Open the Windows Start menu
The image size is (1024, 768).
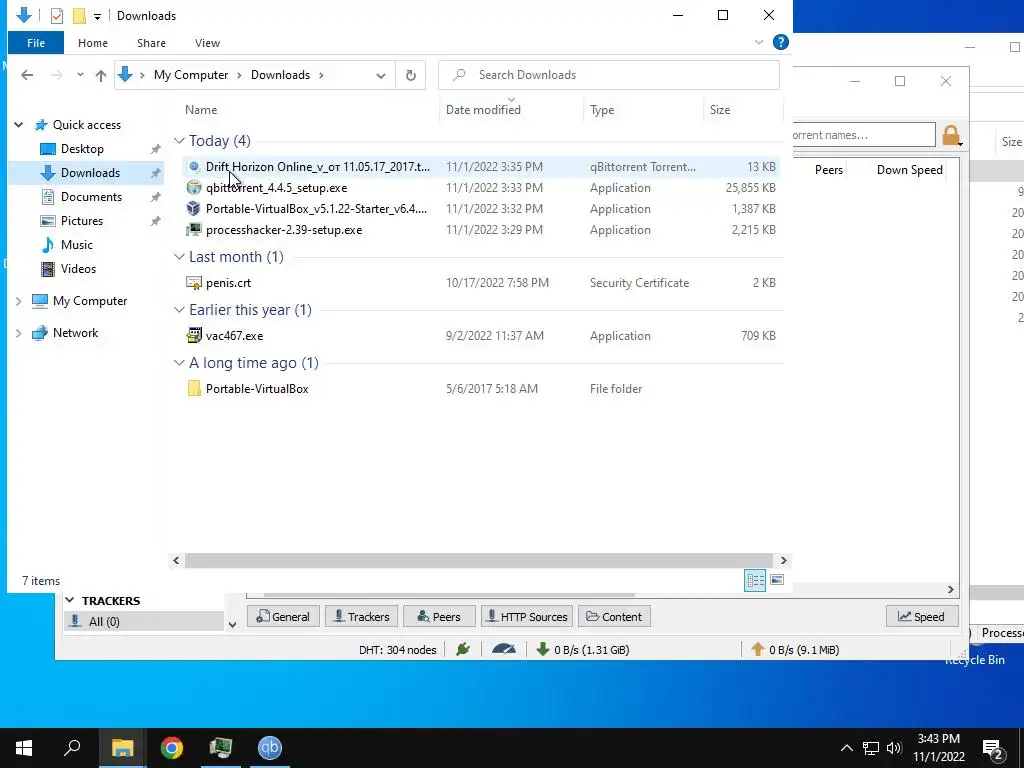point(24,748)
